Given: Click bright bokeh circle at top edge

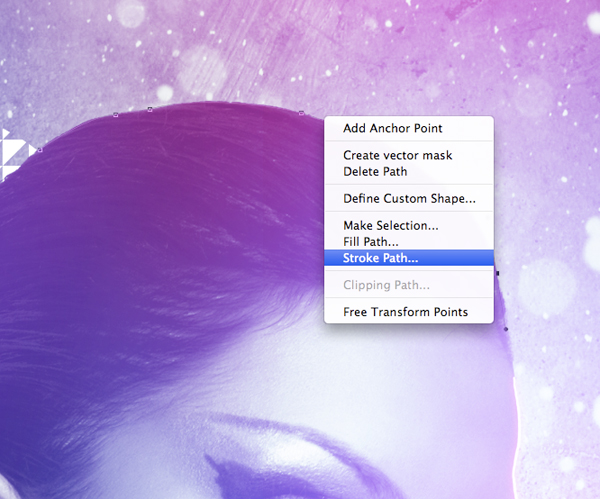Looking at the screenshot, I should [130, 12].
